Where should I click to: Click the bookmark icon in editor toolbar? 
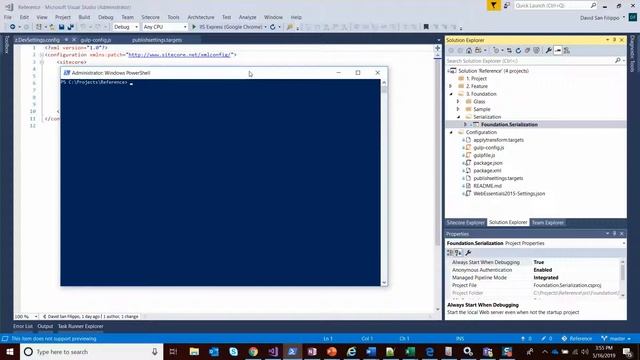click(426, 27)
